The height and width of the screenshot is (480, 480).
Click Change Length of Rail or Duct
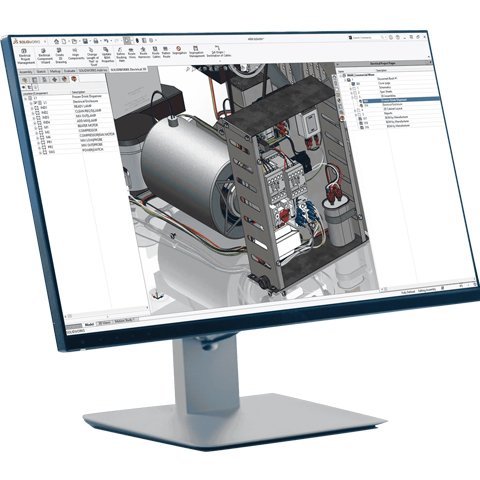[x=92, y=56]
